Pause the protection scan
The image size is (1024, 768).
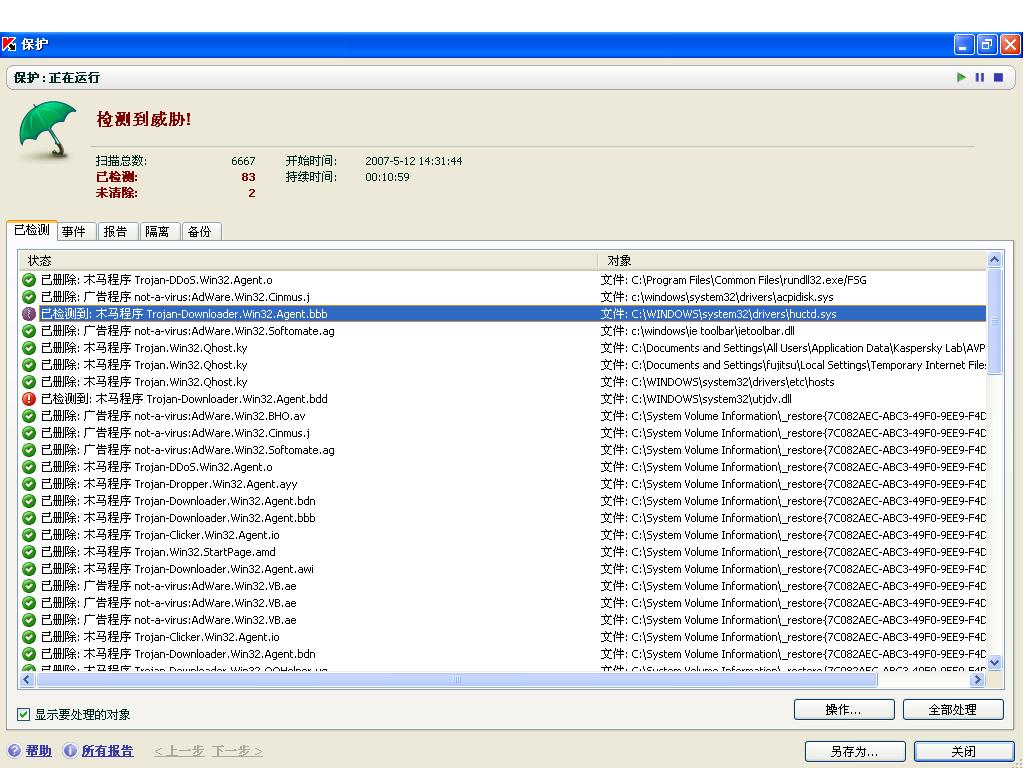click(x=980, y=77)
